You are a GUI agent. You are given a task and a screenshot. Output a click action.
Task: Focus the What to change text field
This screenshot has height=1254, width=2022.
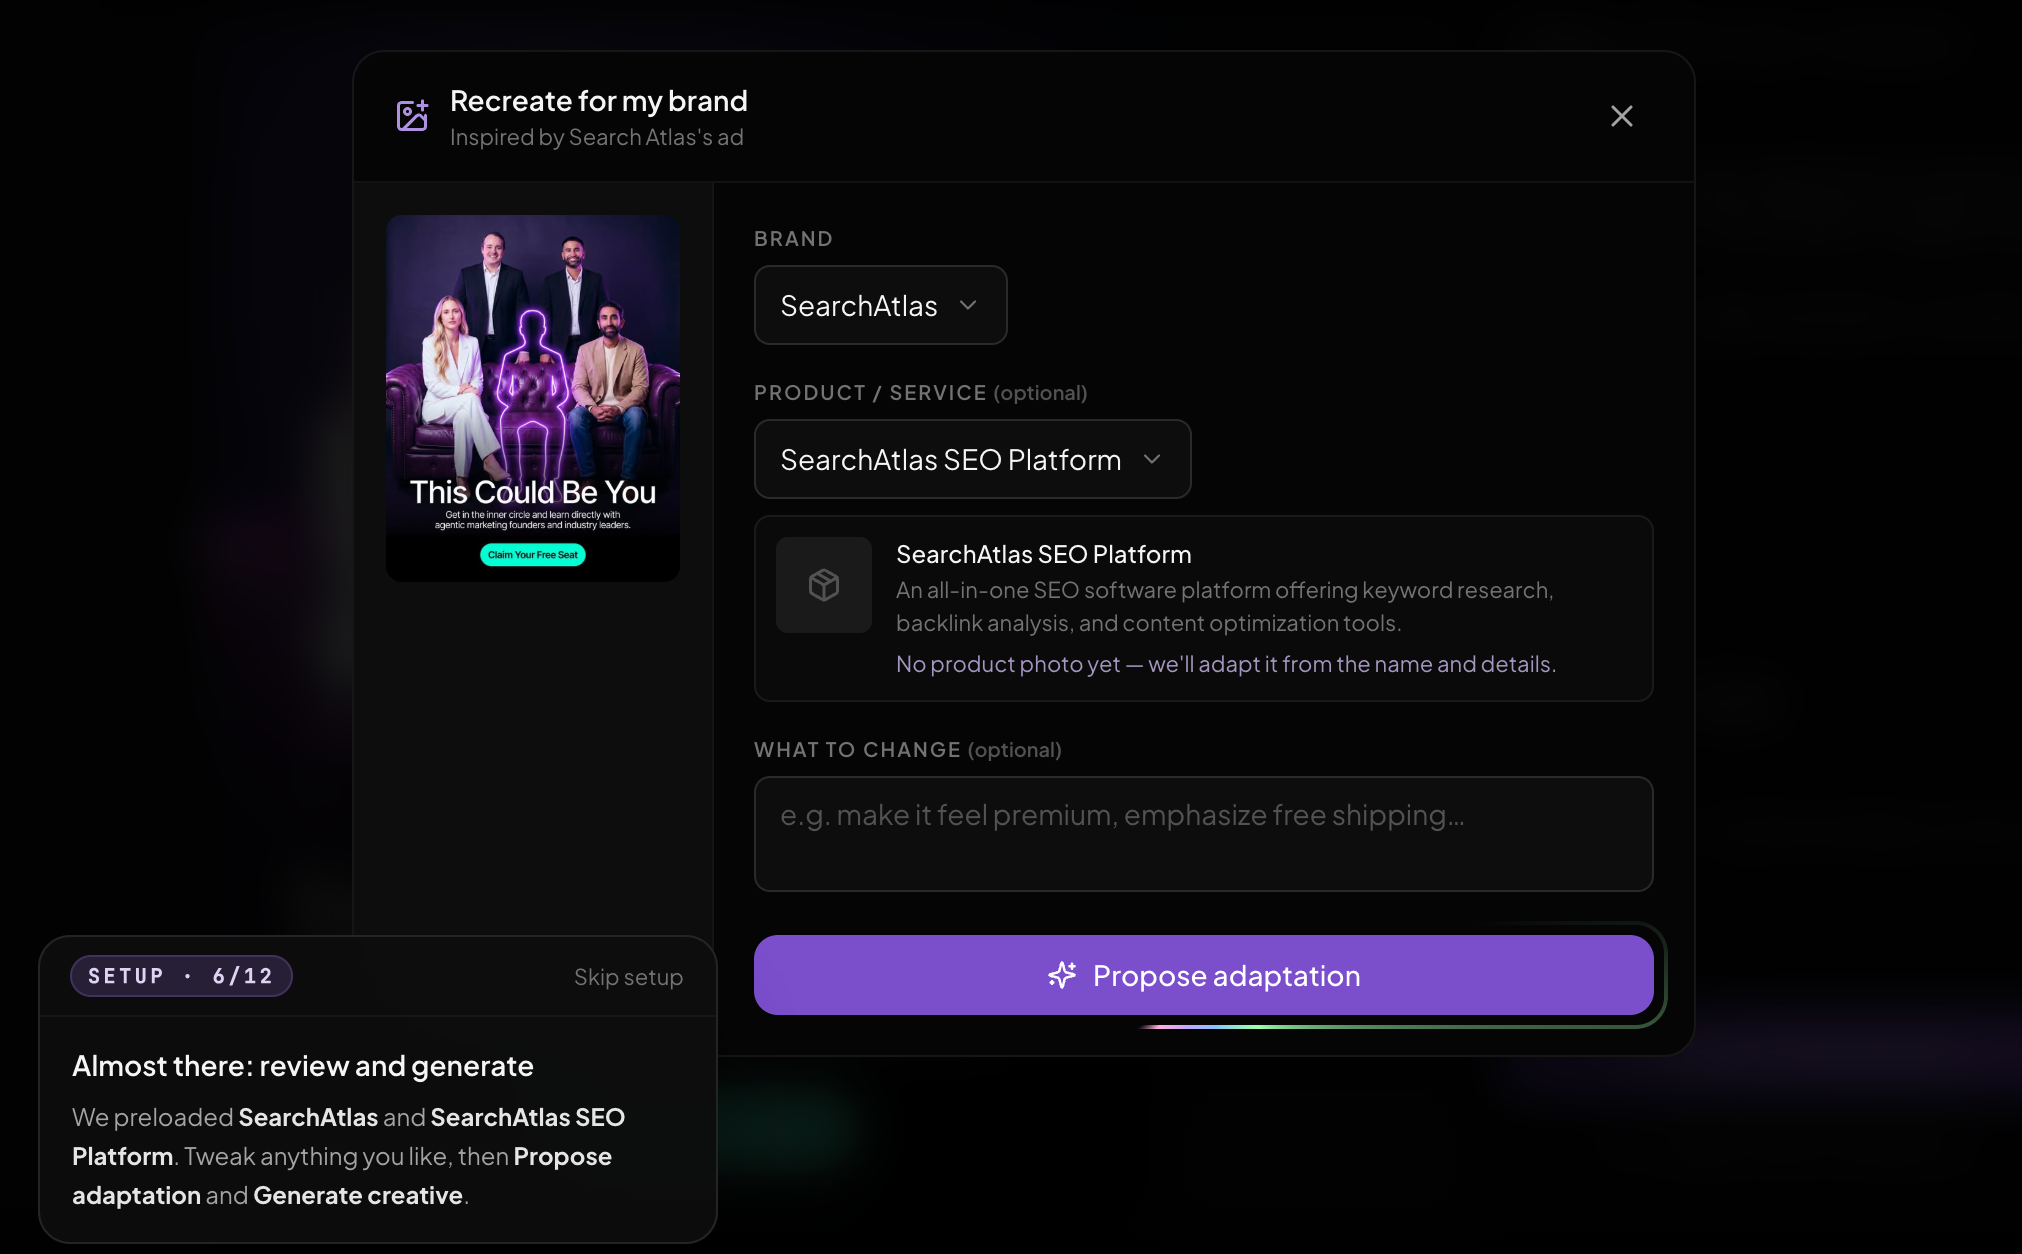pyautogui.click(x=1203, y=834)
